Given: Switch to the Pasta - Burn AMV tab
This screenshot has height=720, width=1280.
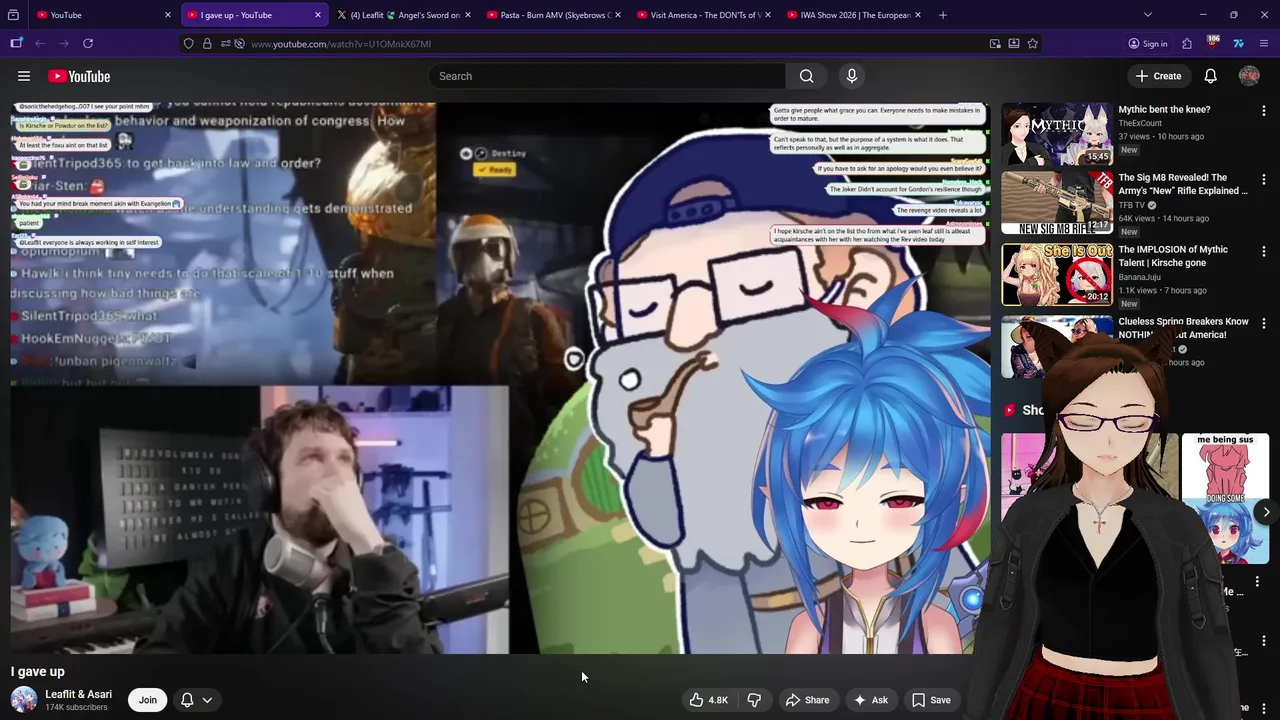Looking at the screenshot, I should coord(555,15).
